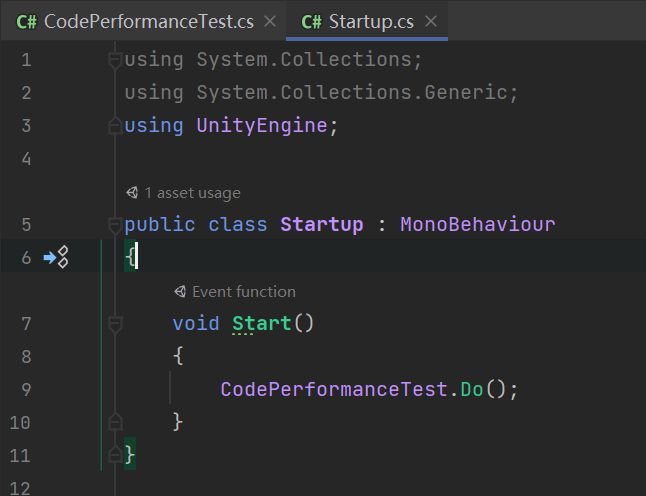Click the 'Event function' code lens hint
The height and width of the screenshot is (496, 646).
[x=244, y=292]
